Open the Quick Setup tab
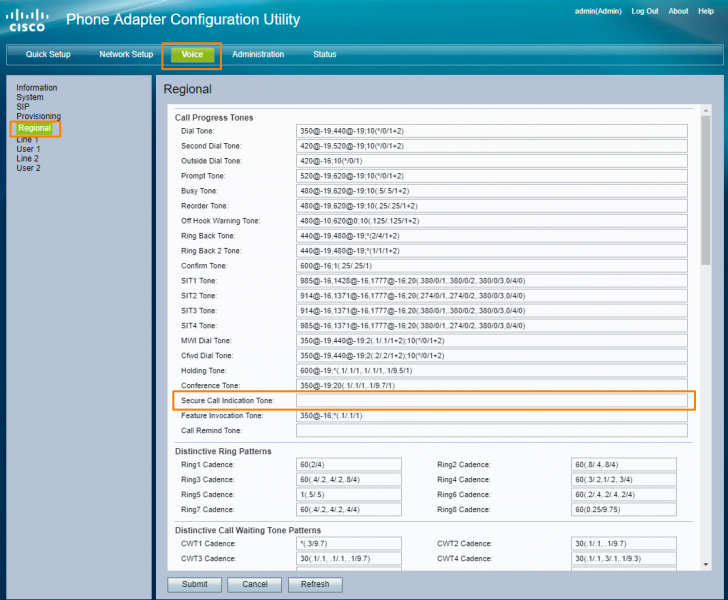Image resolution: width=728 pixels, height=600 pixels. click(x=48, y=54)
